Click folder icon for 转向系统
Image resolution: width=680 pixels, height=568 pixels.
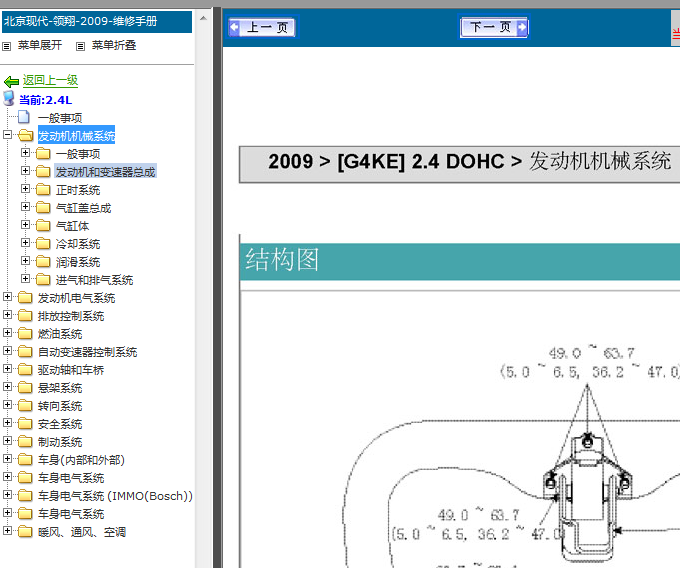pos(25,405)
